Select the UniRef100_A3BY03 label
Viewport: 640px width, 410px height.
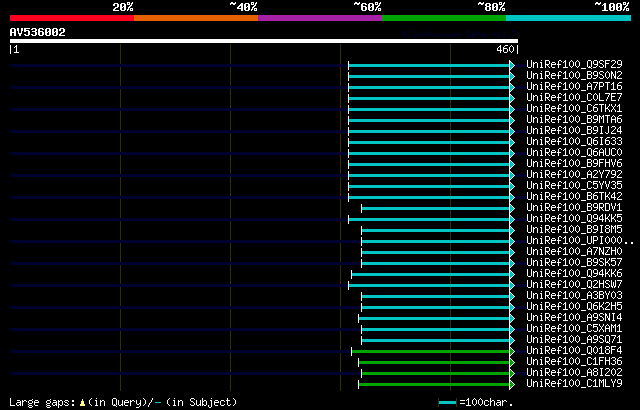(574, 295)
